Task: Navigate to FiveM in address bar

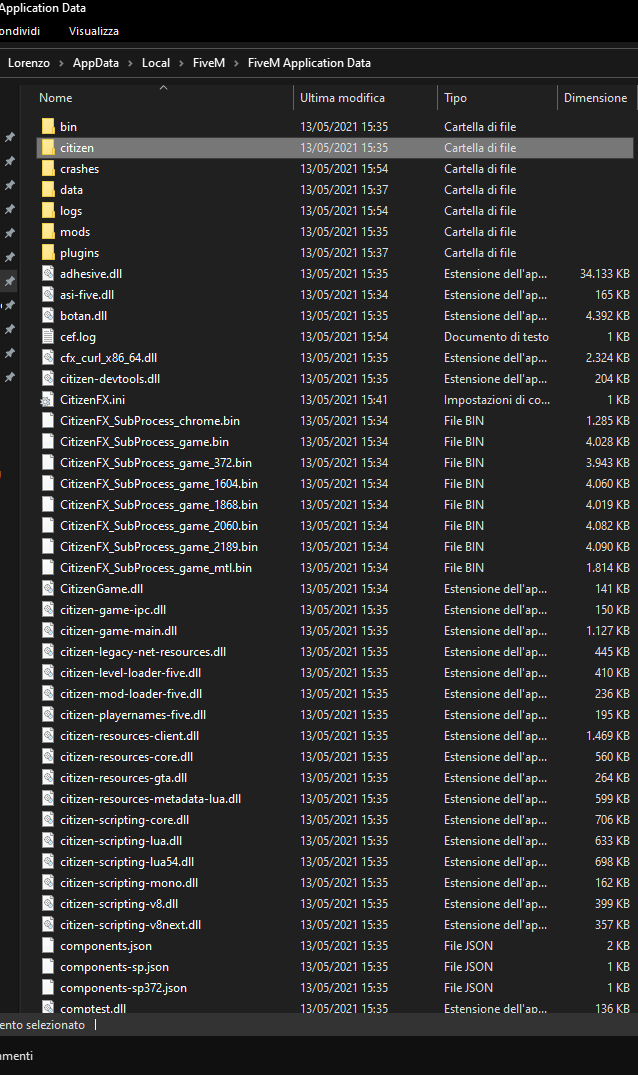Action: (208, 62)
